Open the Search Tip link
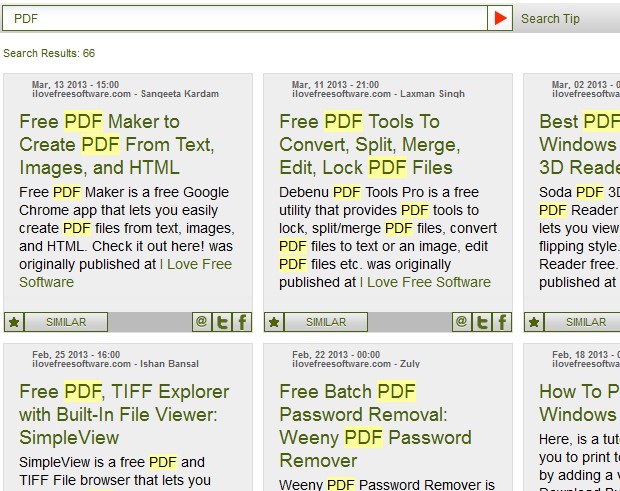620x491 pixels. (550, 18)
